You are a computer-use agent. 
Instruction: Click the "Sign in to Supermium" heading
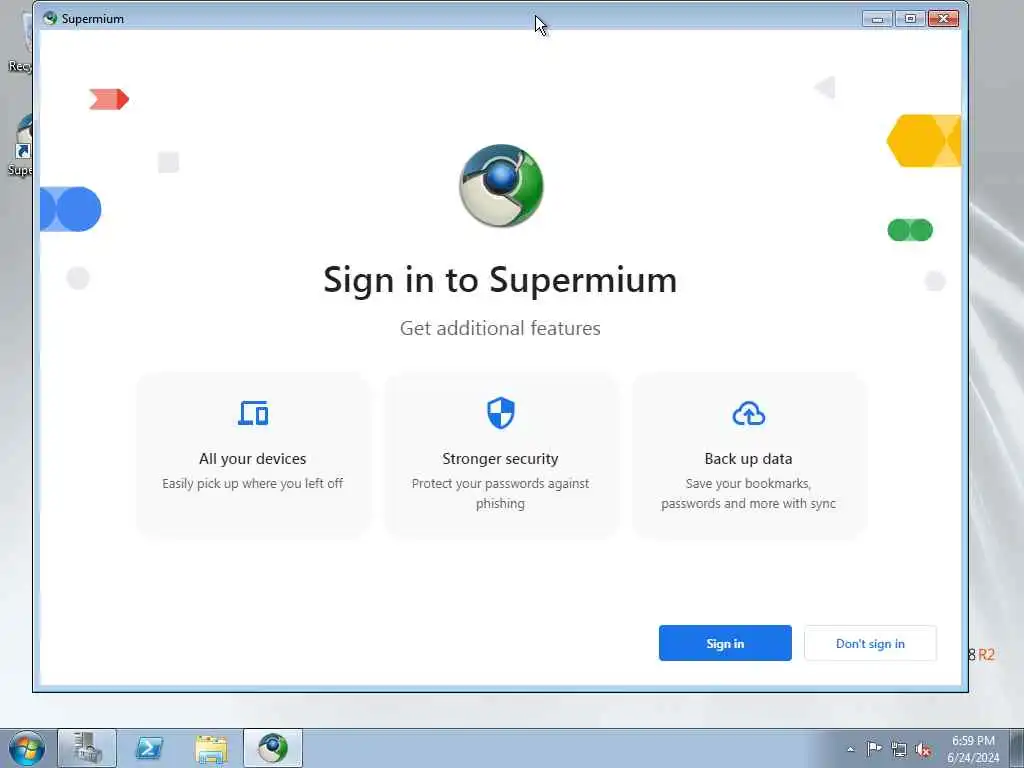click(500, 280)
